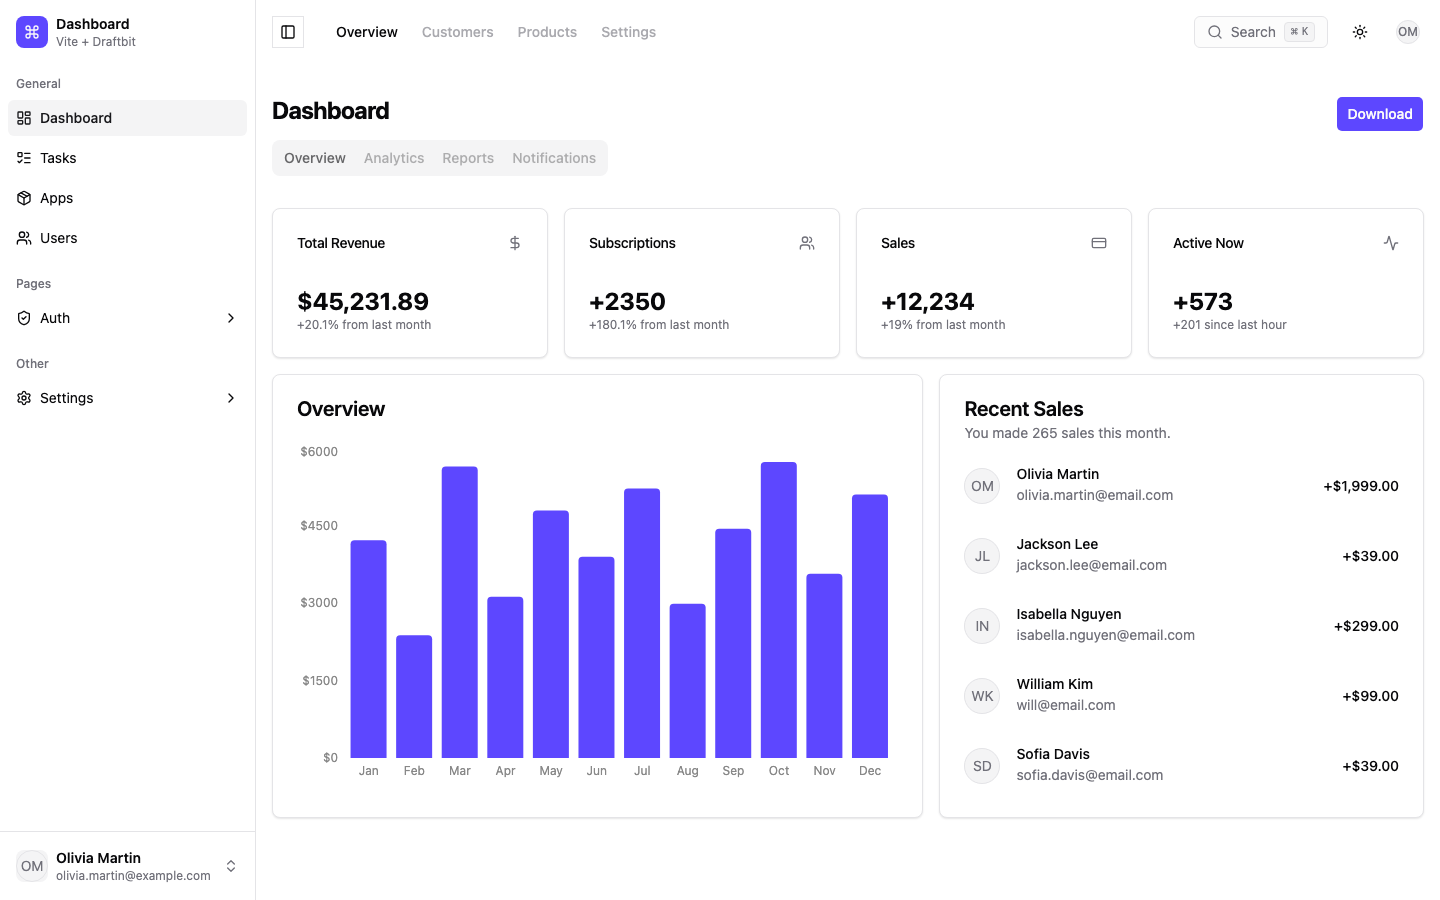Click the +$1,999.00 sale amount
Viewport: 1440px width, 900px height.
coord(1361,486)
